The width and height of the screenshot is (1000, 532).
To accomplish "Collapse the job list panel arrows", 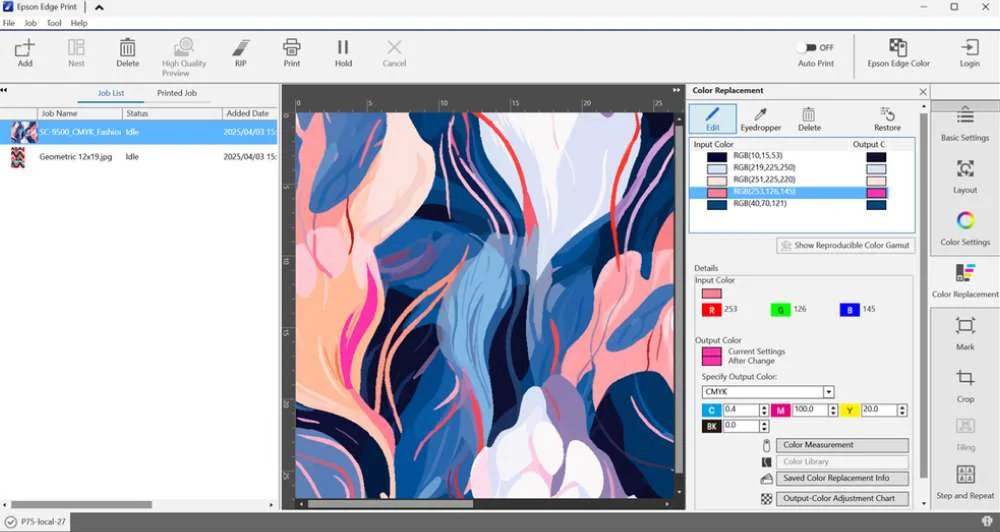I will tap(4, 91).
